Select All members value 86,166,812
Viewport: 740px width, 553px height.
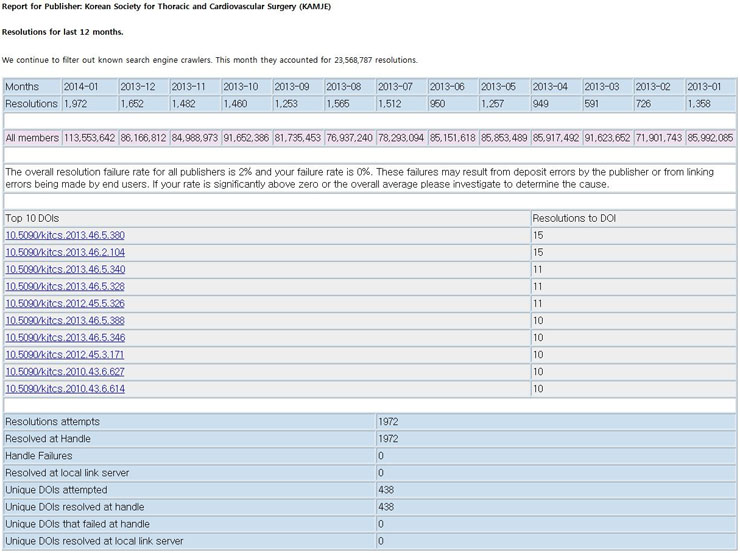(x=143, y=138)
